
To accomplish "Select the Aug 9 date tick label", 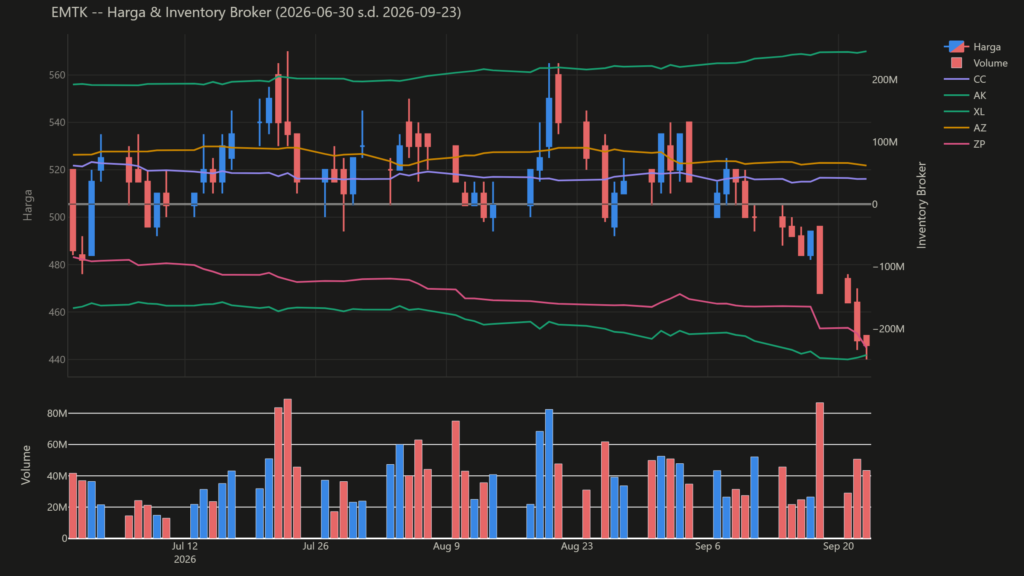I will coord(446,546).
